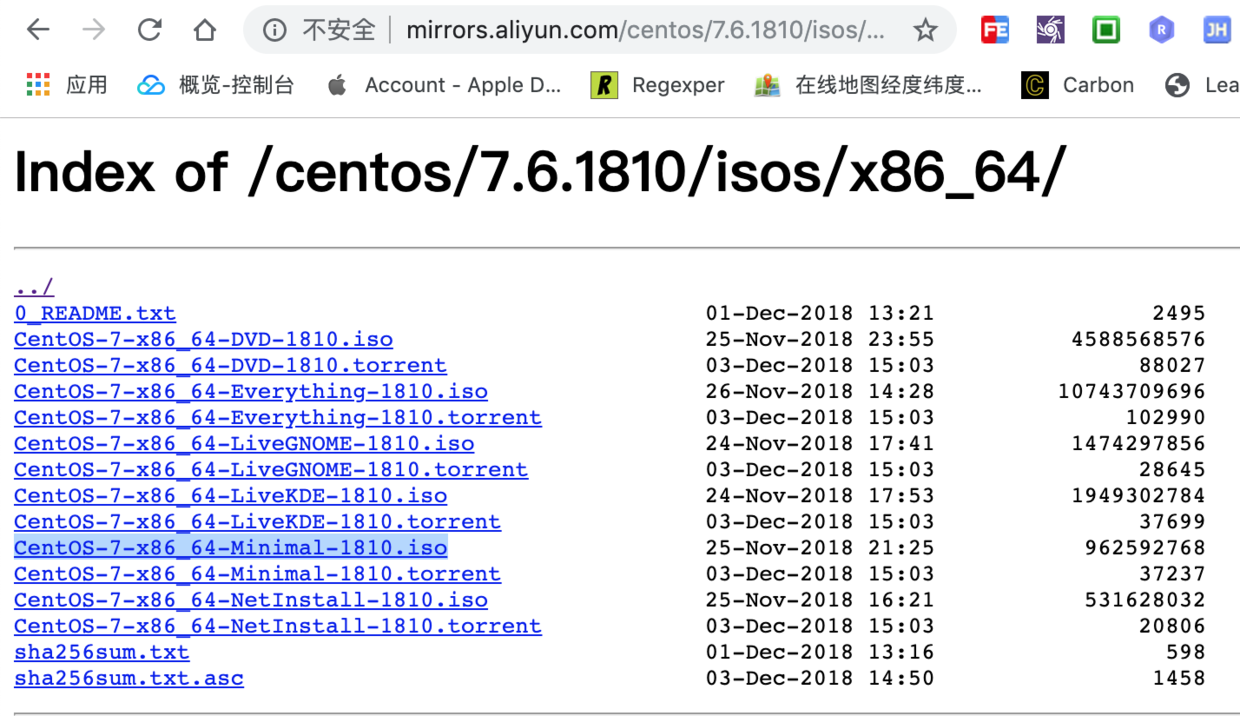Open the JH extension icon
Image resolution: width=1240 pixels, height=716 pixels.
point(1217,30)
